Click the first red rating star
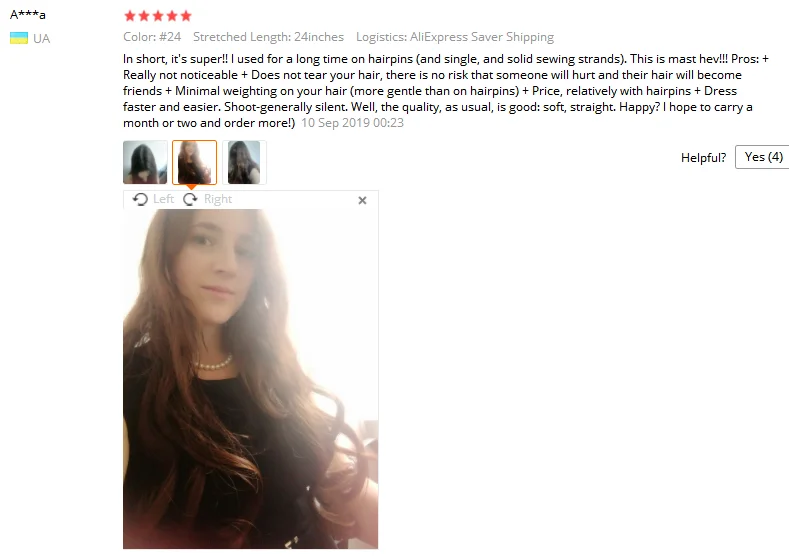The width and height of the screenshot is (789, 559). [x=130, y=16]
